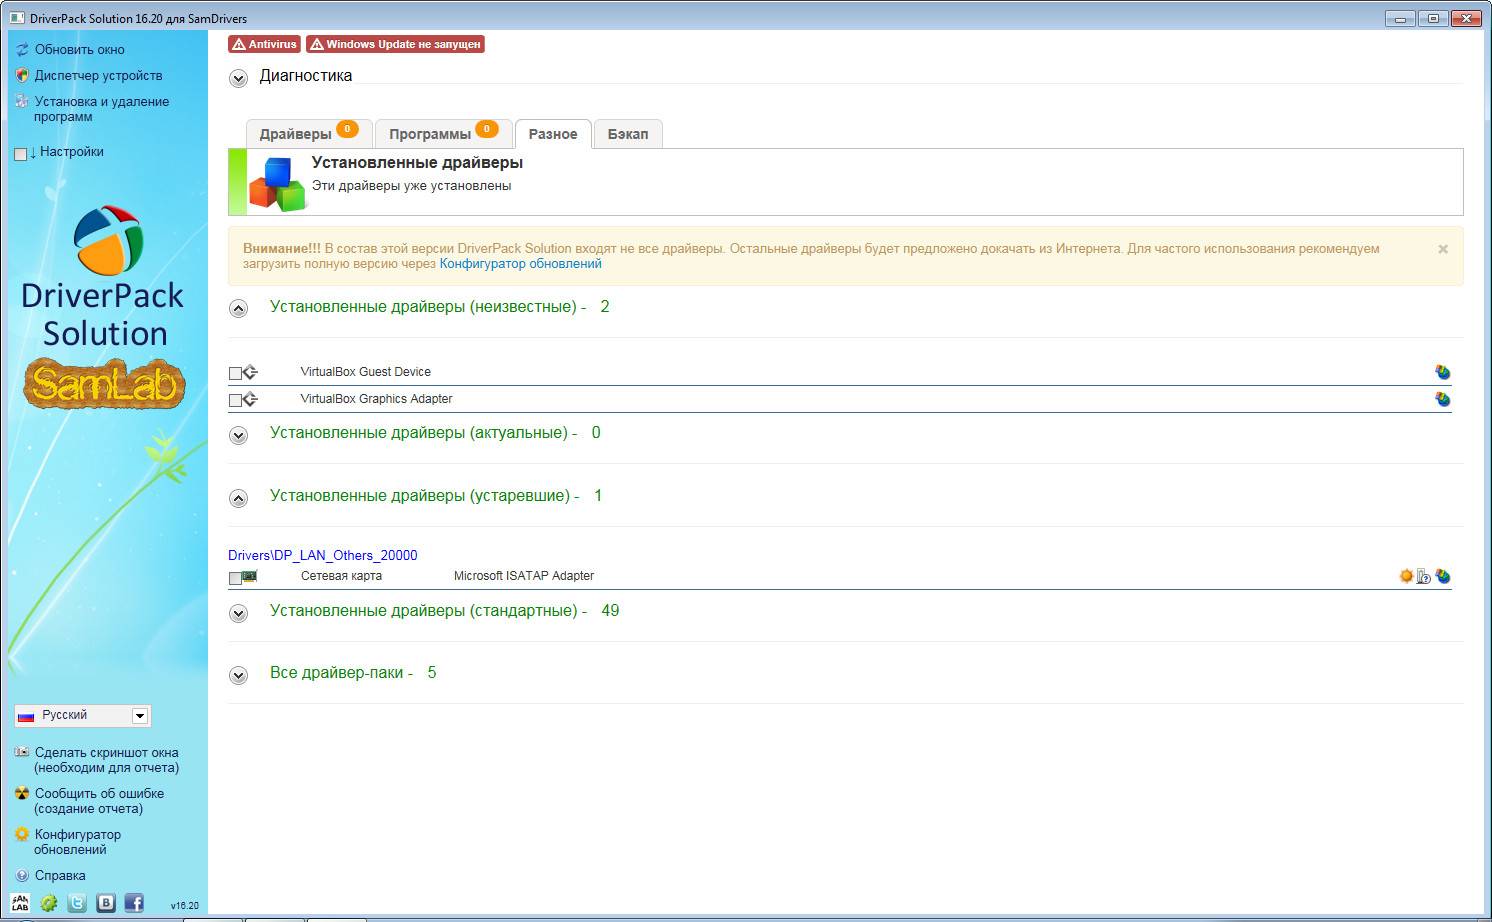The height and width of the screenshot is (922, 1492).
Task: Toggle the Настройки checkbox
Action: [x=20, y=153]
